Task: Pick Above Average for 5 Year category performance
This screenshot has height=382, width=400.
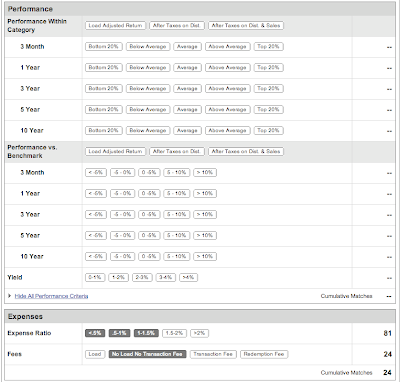Action: pos(228,110)
